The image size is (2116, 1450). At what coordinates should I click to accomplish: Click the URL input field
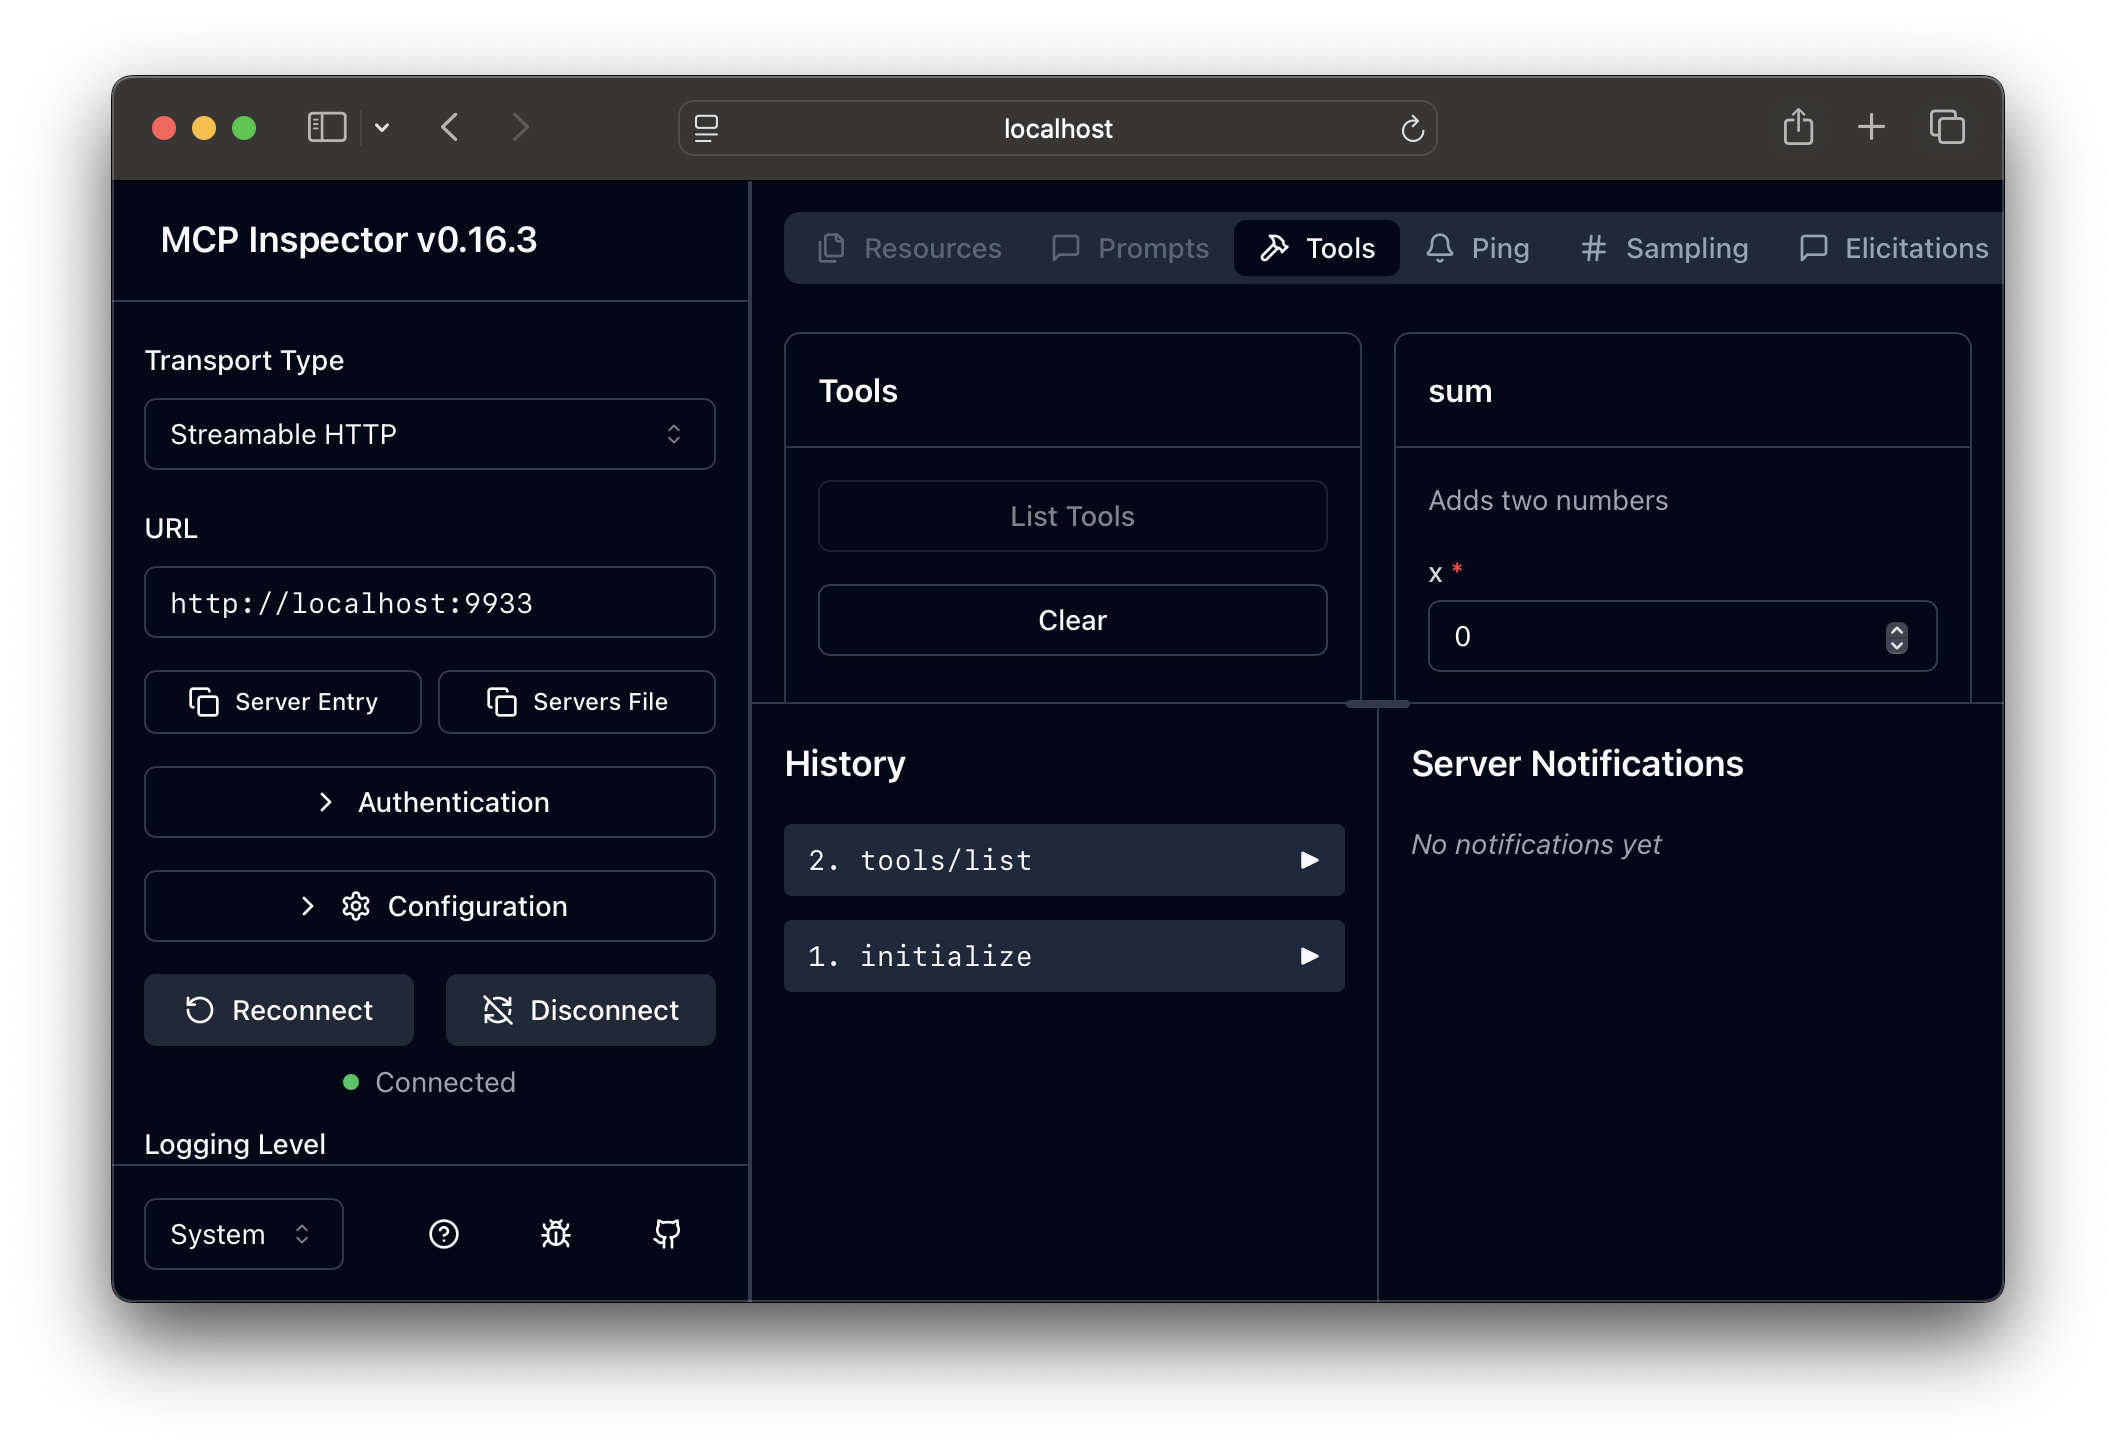point(430,602)
